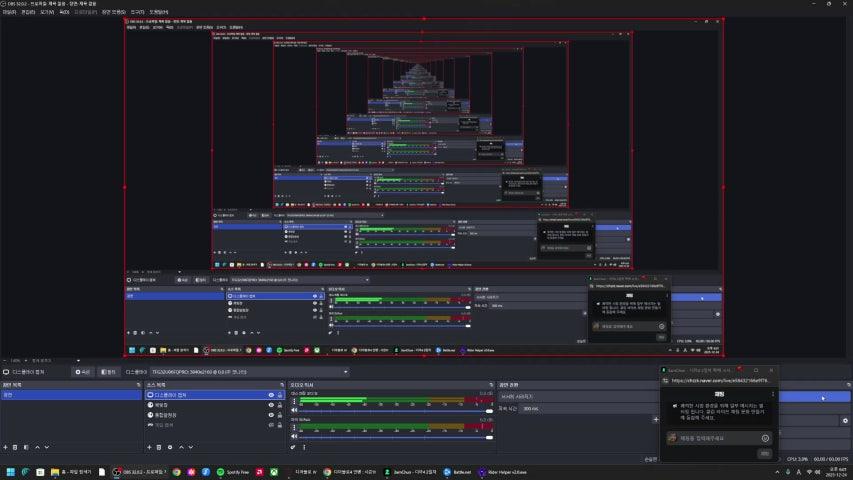Pop out the Sources dock panel icon
Screen dimensions: 853x480
click(x=282, y=385)
